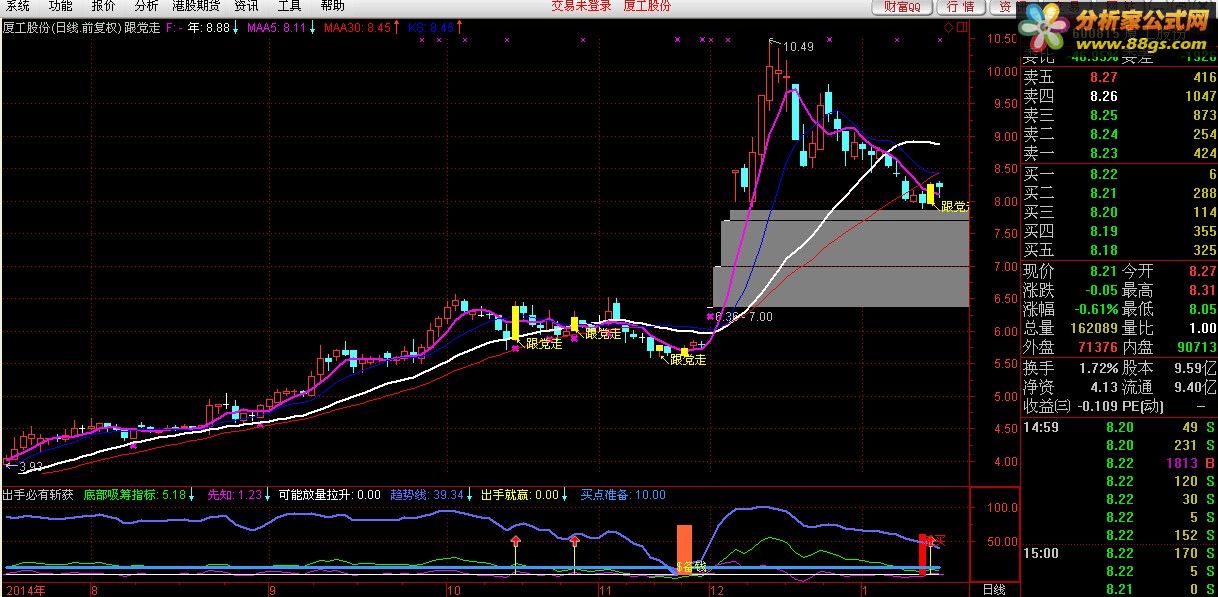Select the 卖四 order row at 8.26
The width and height of the screenshot is (1218, 597).
(x=1119, y=96)
